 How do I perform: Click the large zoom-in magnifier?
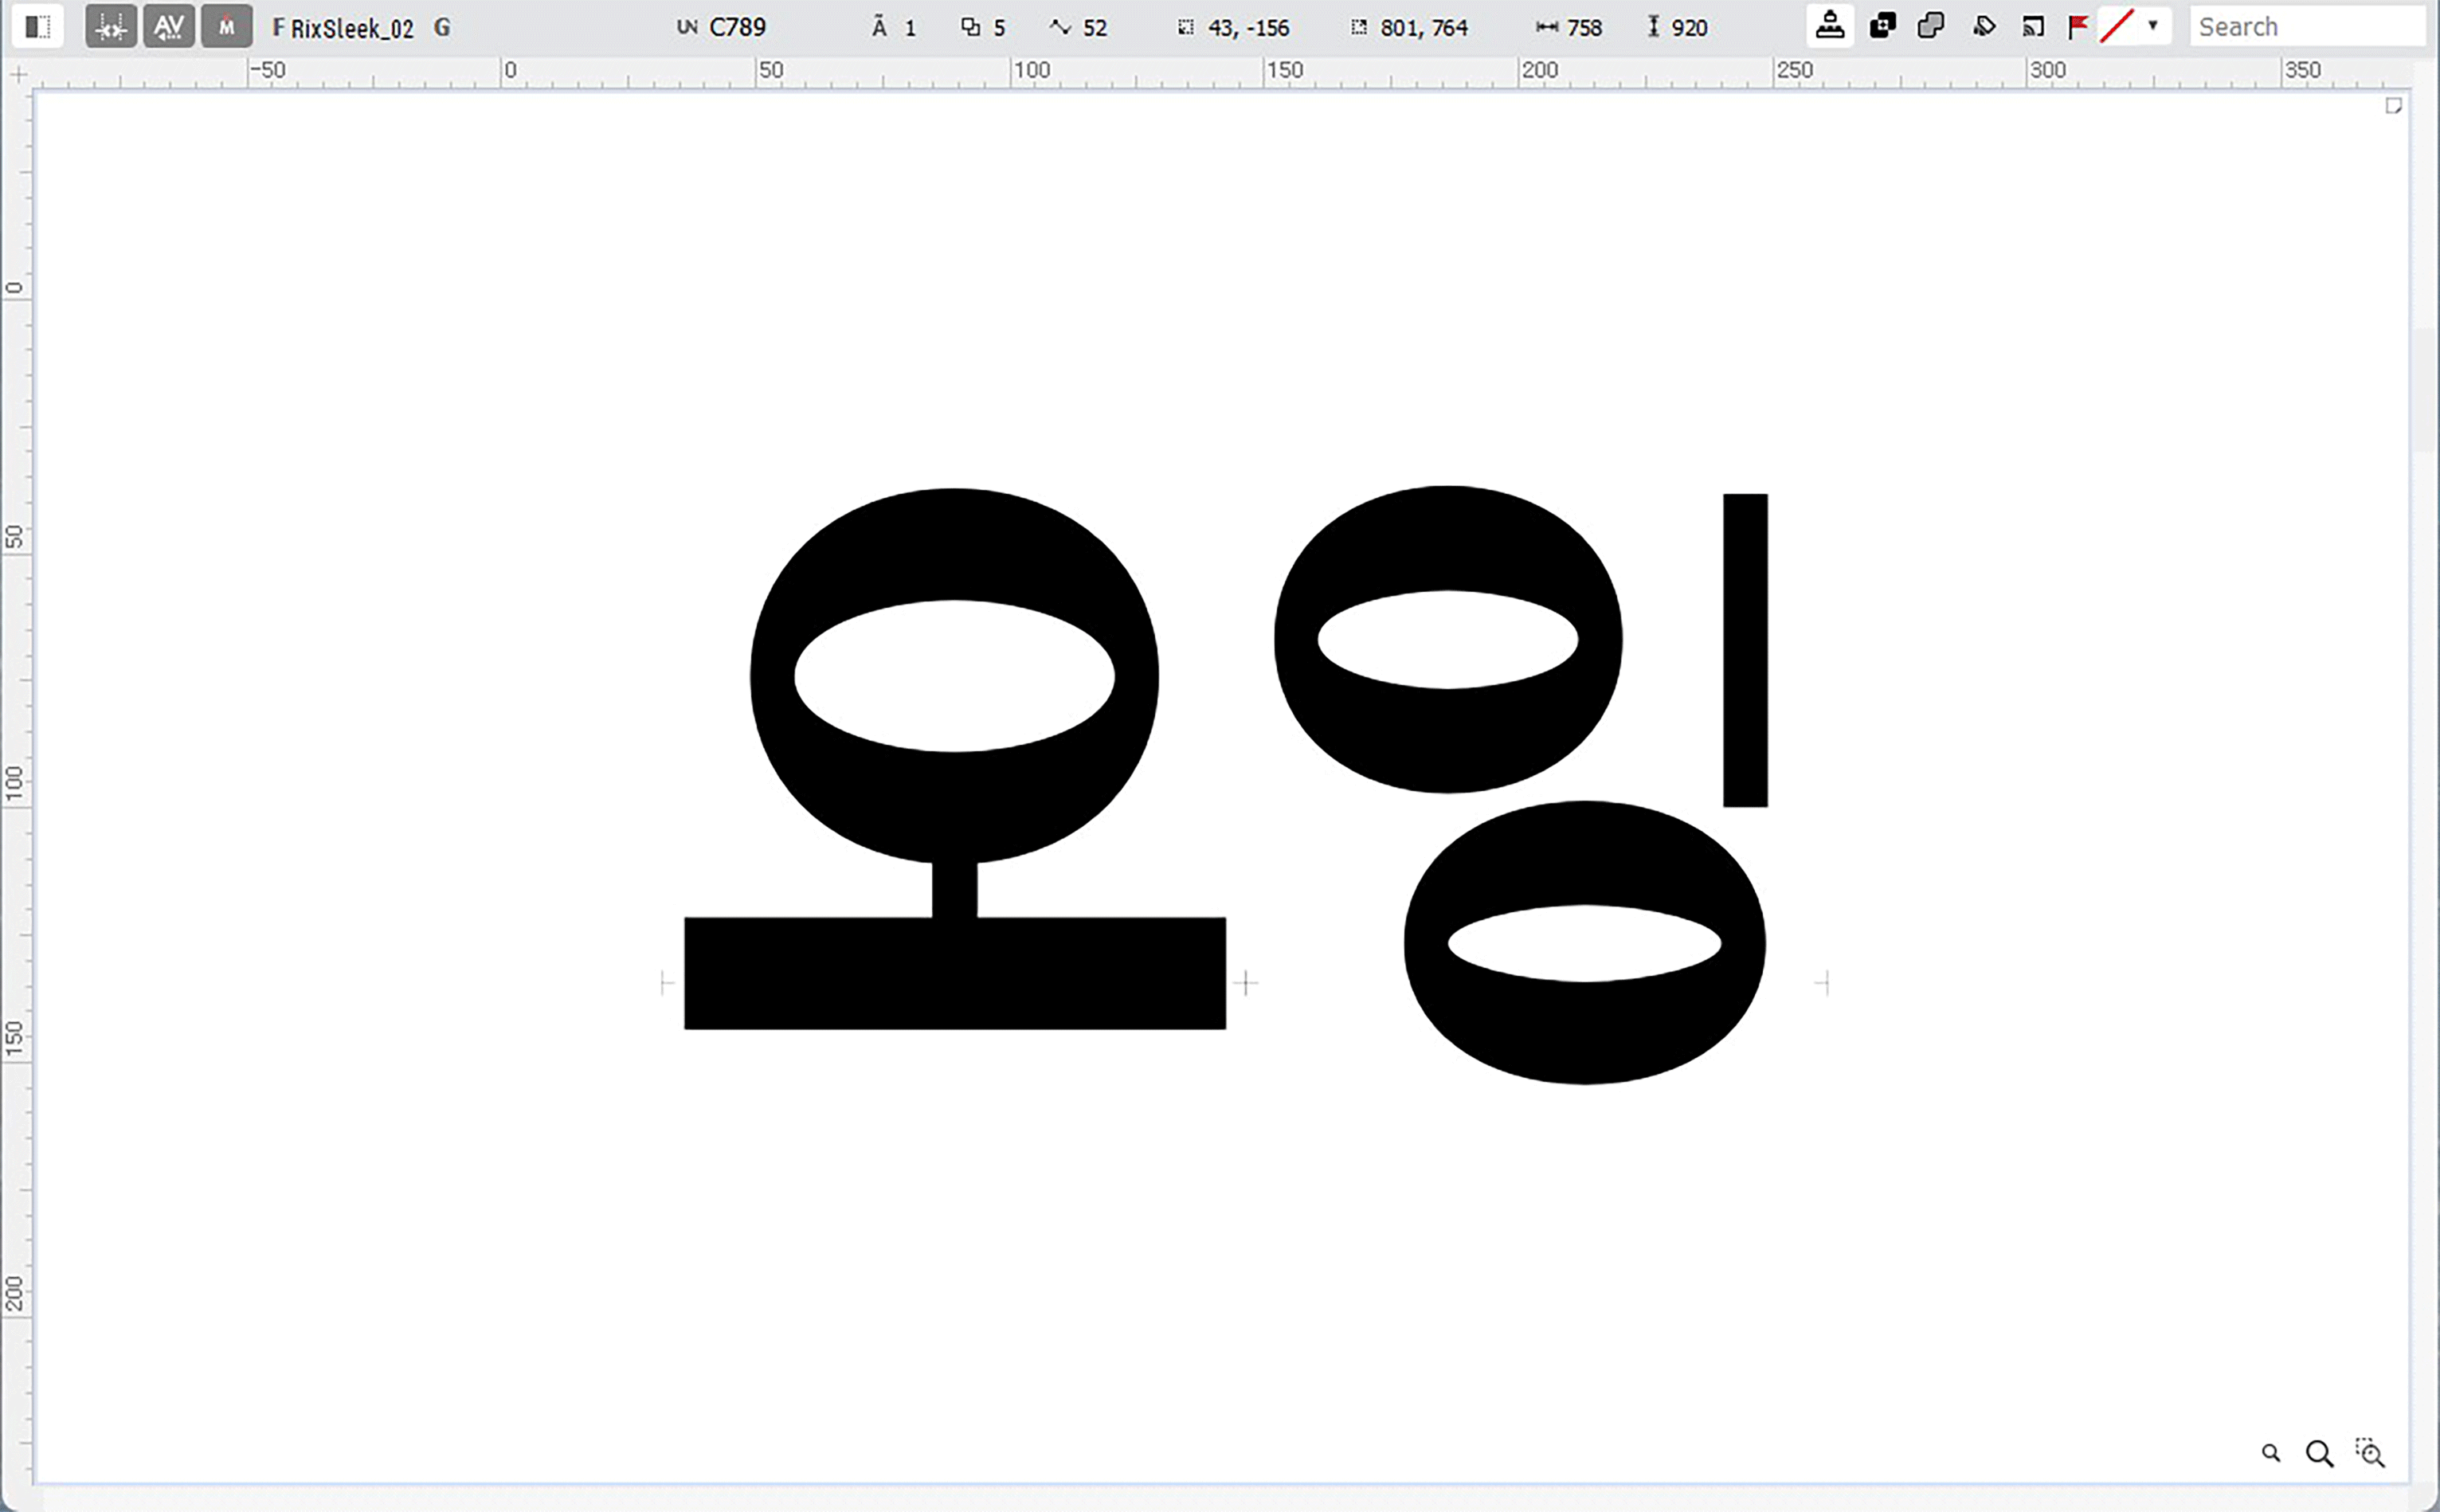pos(2319,1453)
